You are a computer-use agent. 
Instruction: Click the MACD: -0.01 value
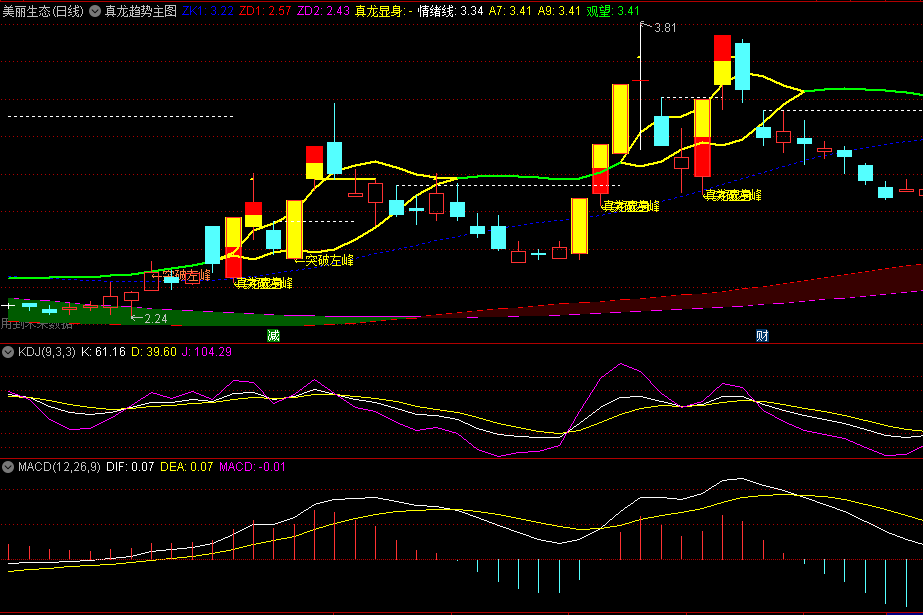(253, 467)
